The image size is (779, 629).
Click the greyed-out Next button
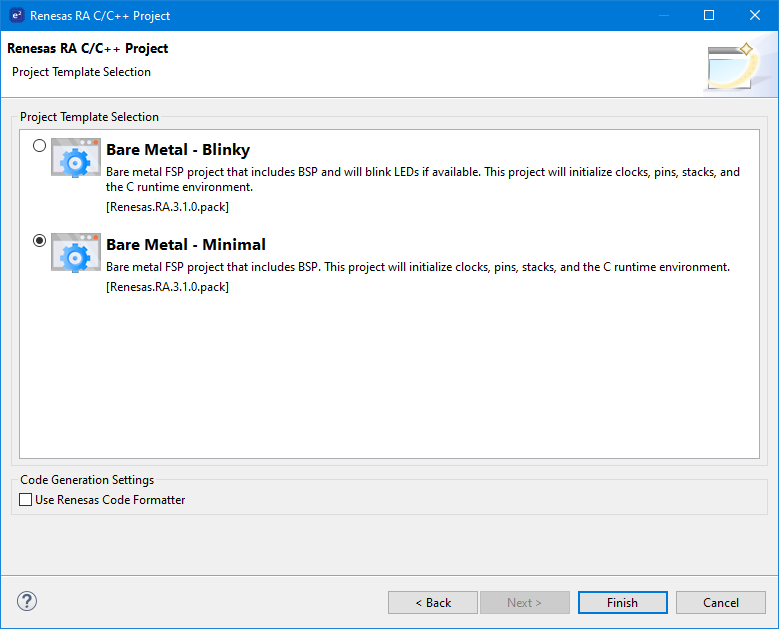(x=524, y=603)
